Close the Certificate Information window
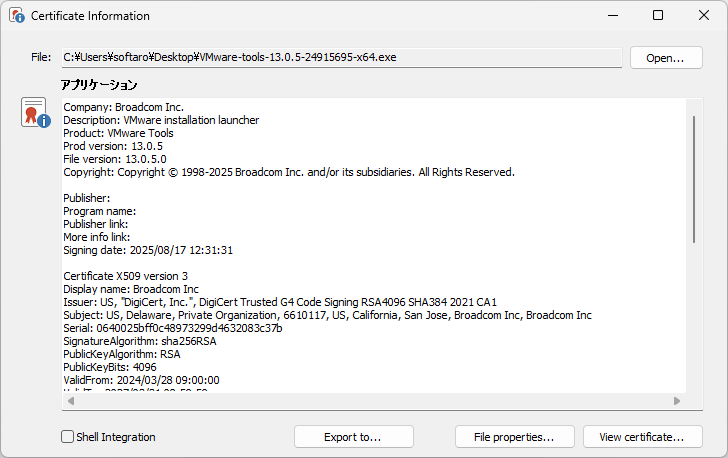The width and height of the screenshot is (728, 458). tap(703, 16)
